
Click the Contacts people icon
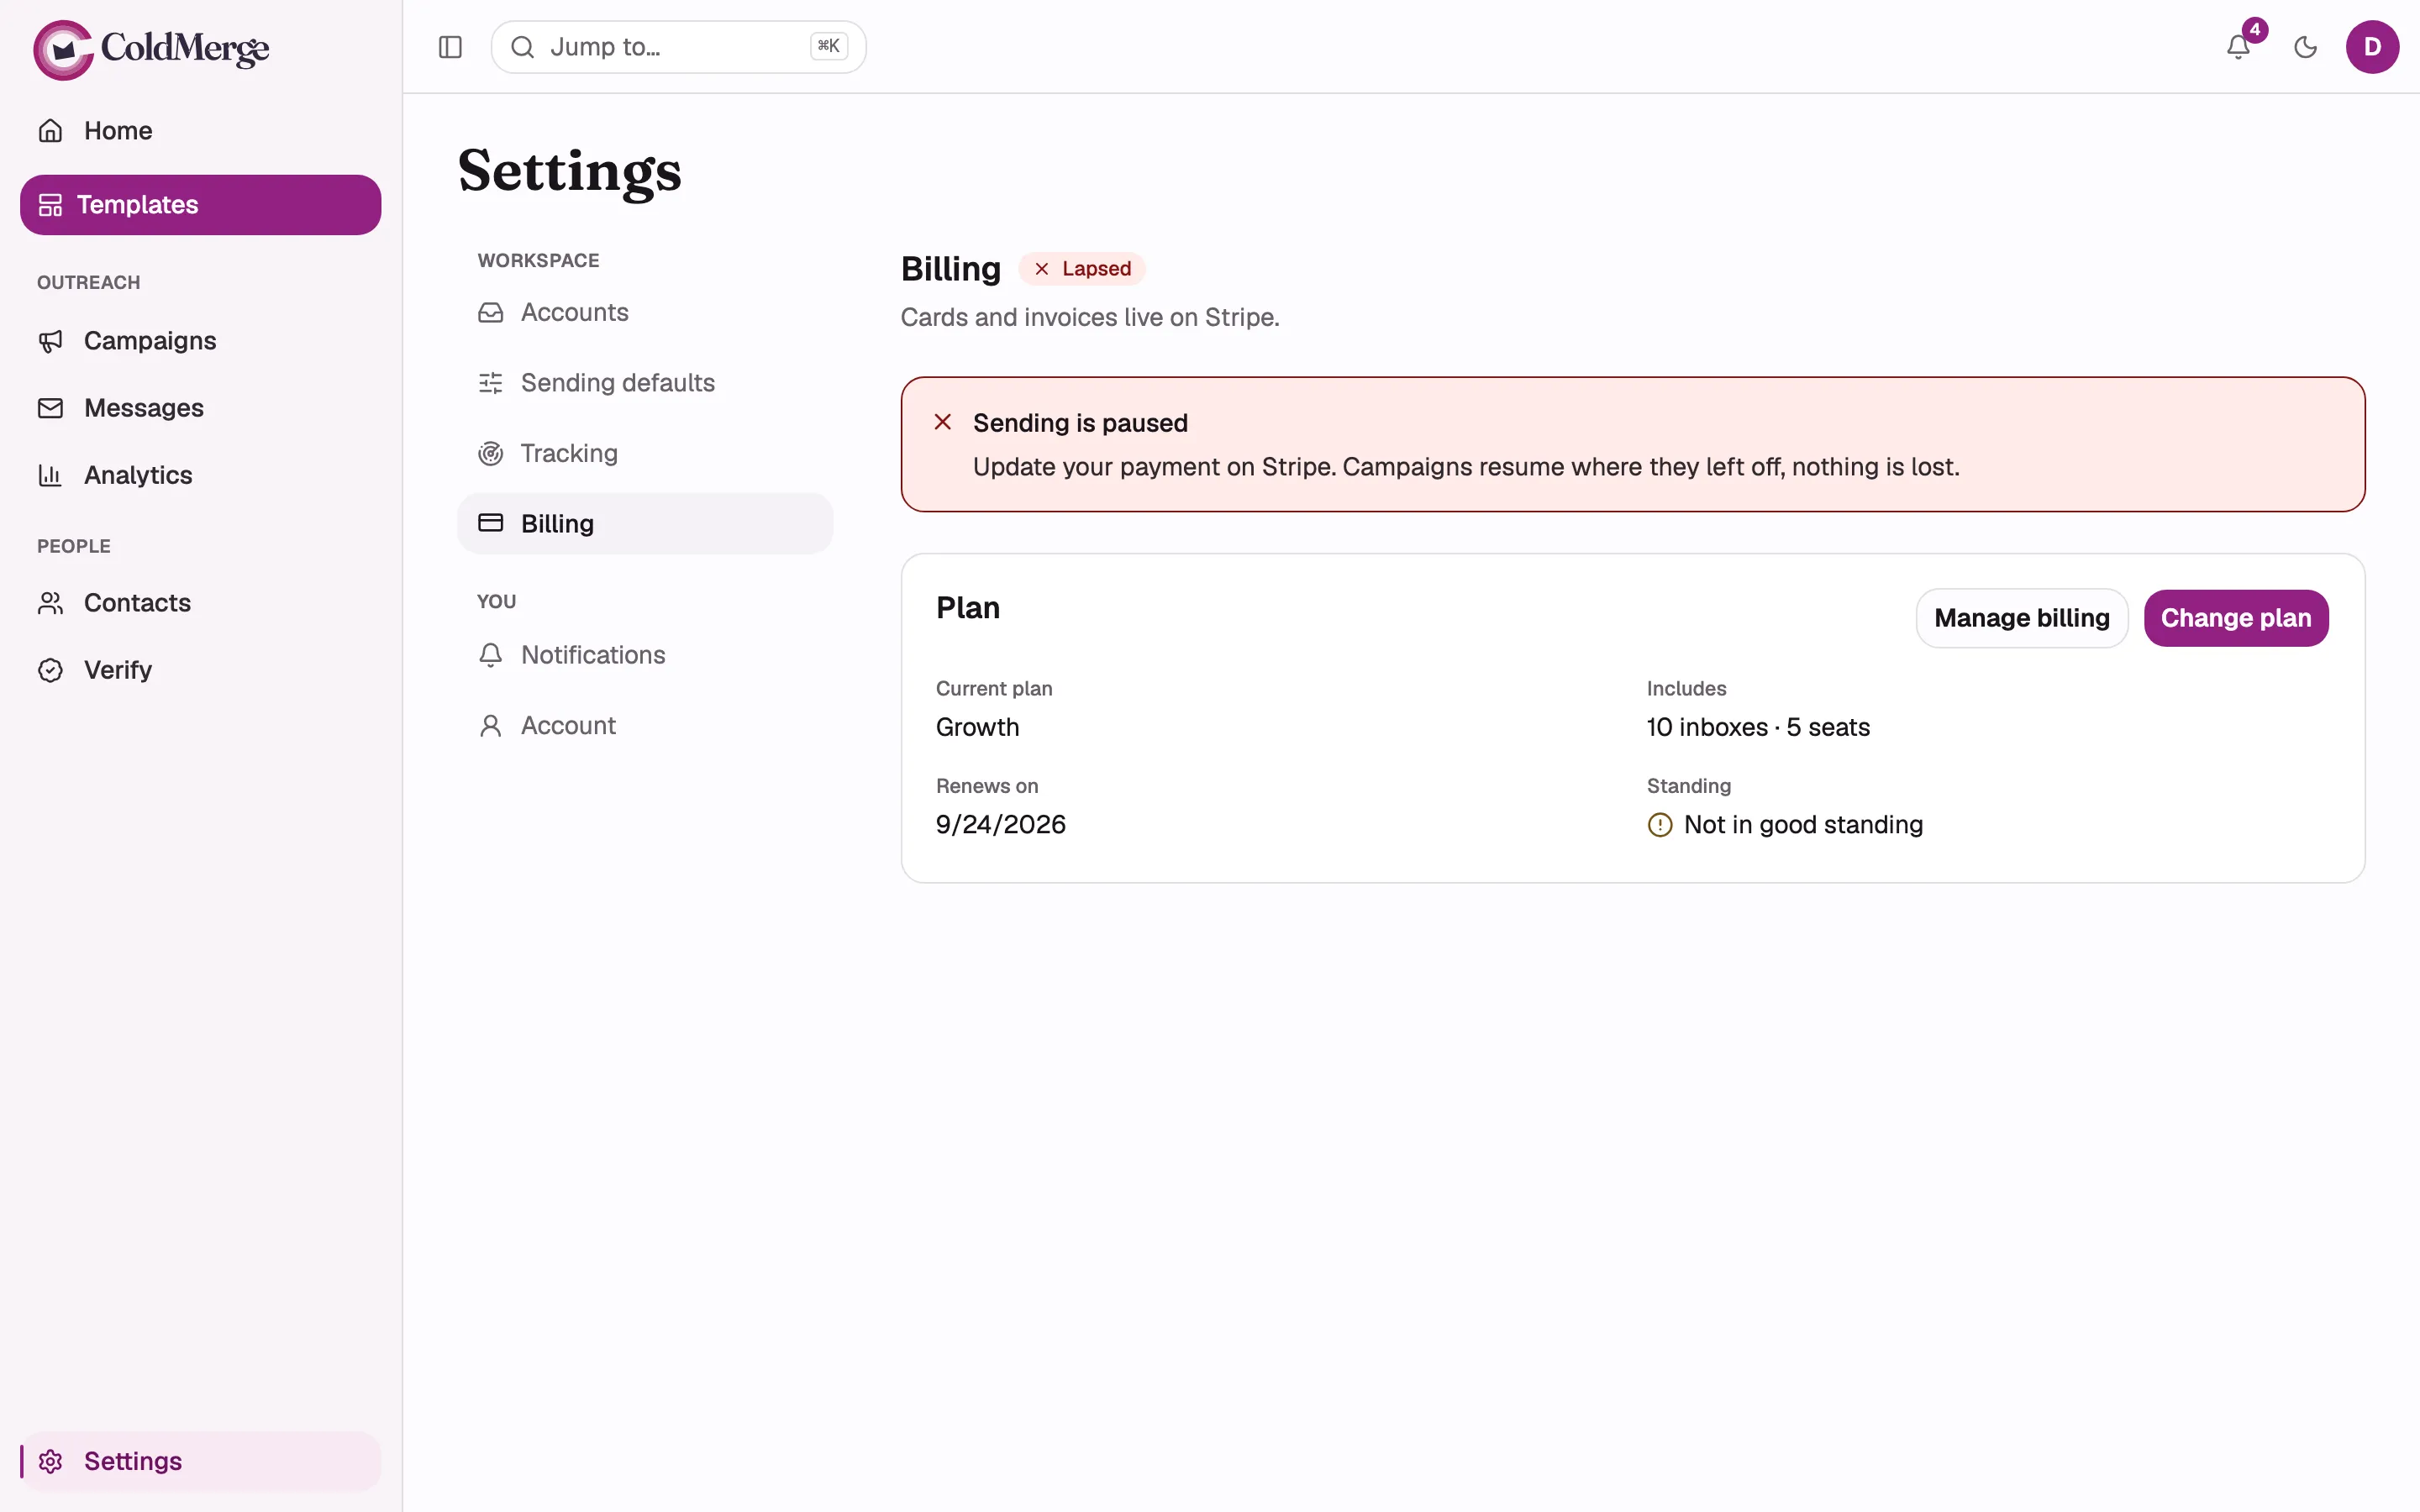click(x=50, y=603)
